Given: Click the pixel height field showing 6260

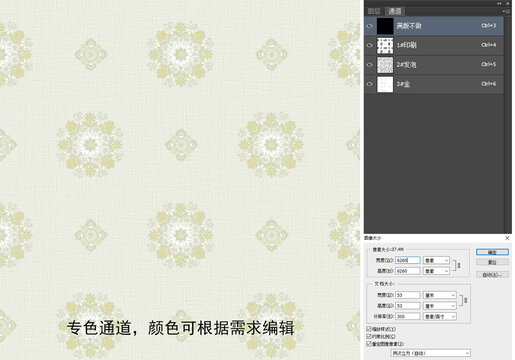Looking at the screenshot, I should (x=408, y=271).
